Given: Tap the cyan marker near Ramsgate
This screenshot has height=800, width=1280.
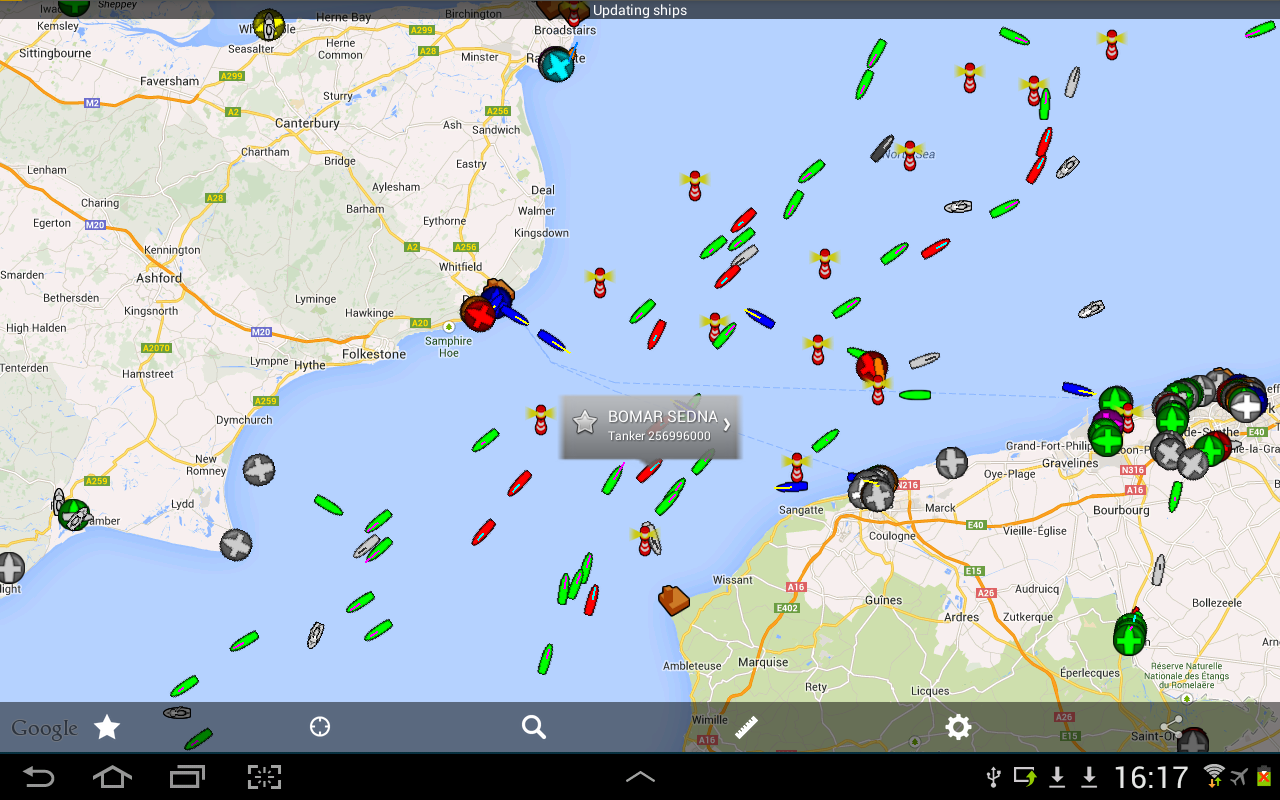Looking at the screenshot, I should 556,65.
